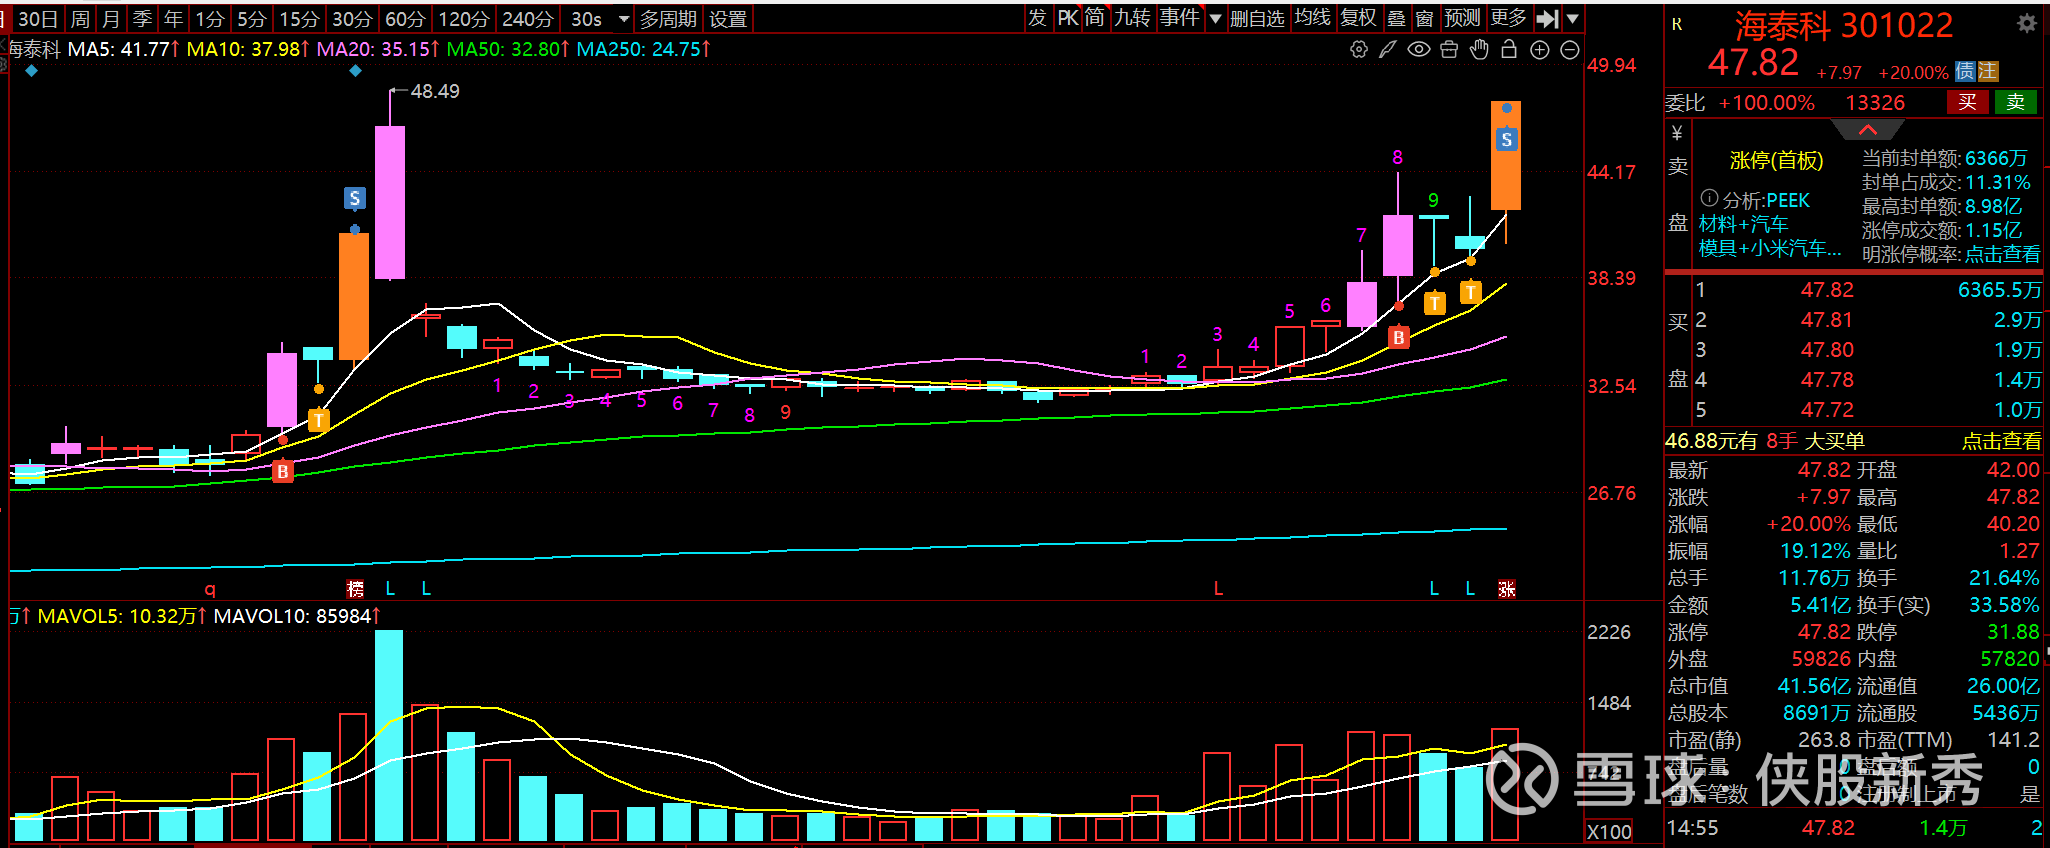Select the 240分 period tab
The height and width of the screenshot is (848, 2050).
pyautogui.click(x=527, y=19)
